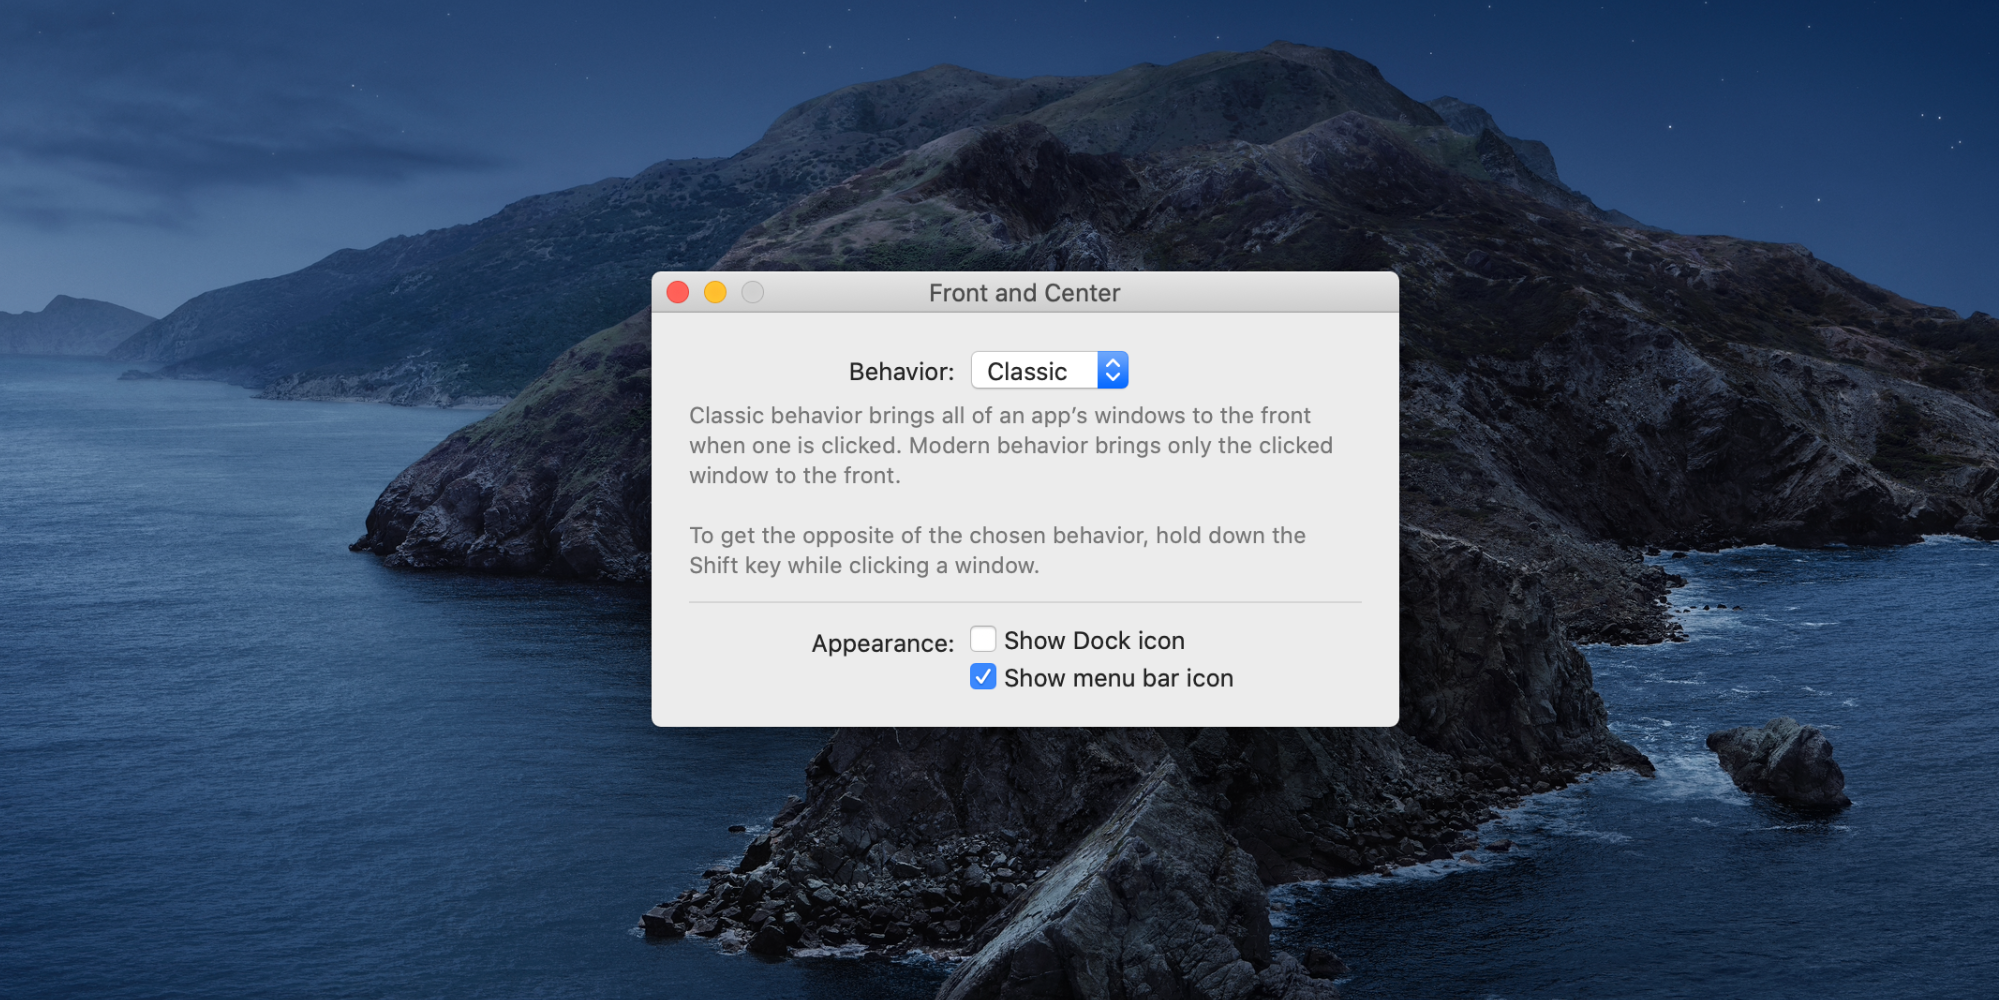Click the horizontal separator above Appearance

coord(1025,602)
